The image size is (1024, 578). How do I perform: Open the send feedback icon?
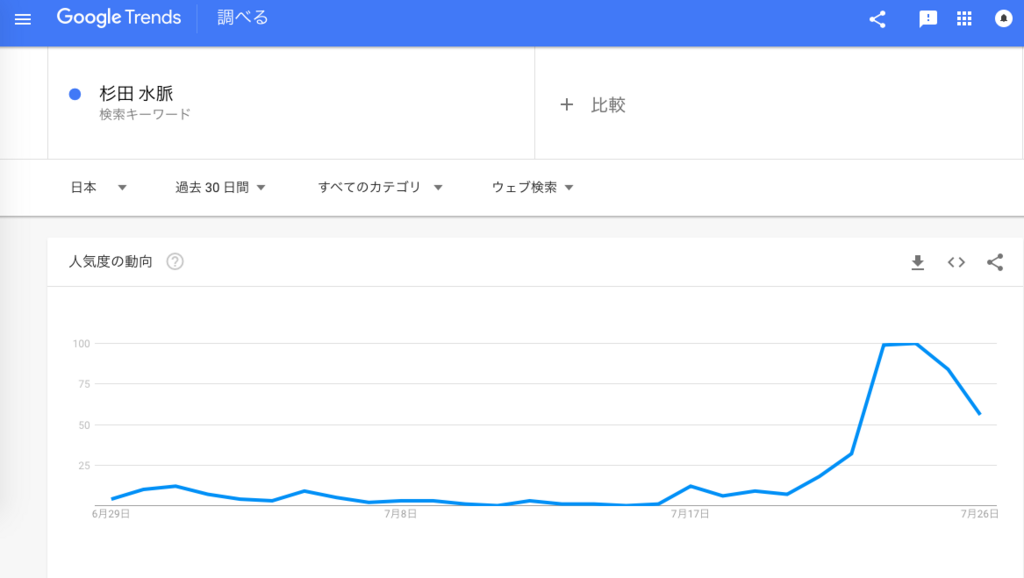927,19
